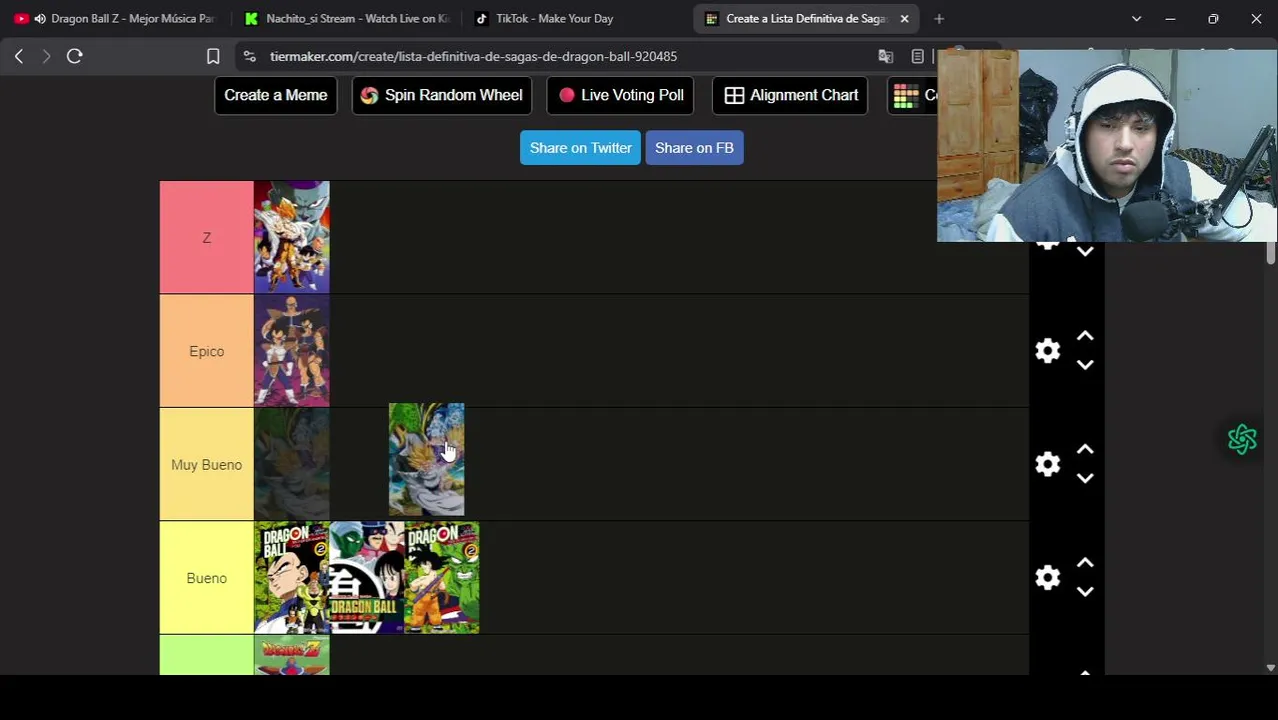
Task: Click the yellow Bueno tier label
Action: [x=207, y=578]
